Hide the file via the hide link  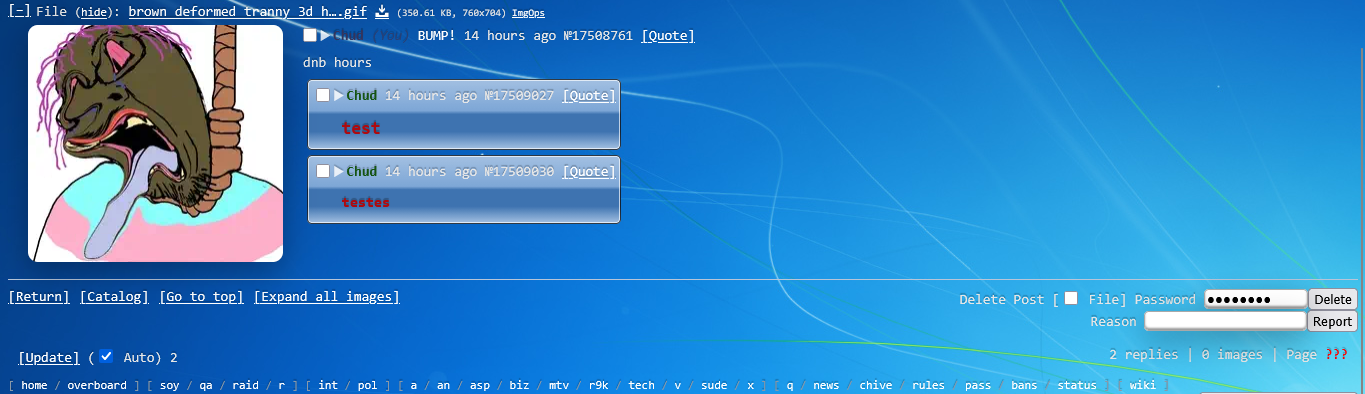(94, 13)
